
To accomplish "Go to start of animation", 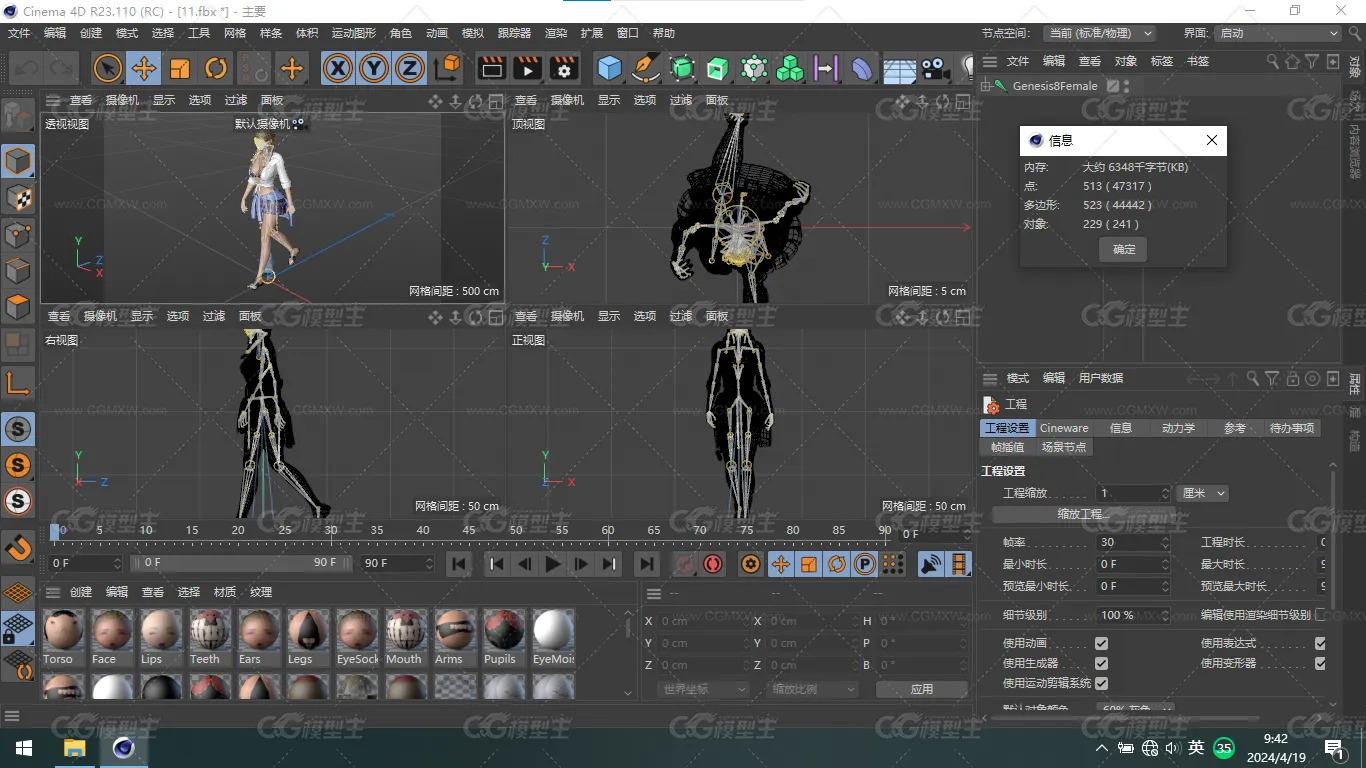I will 459,564.
